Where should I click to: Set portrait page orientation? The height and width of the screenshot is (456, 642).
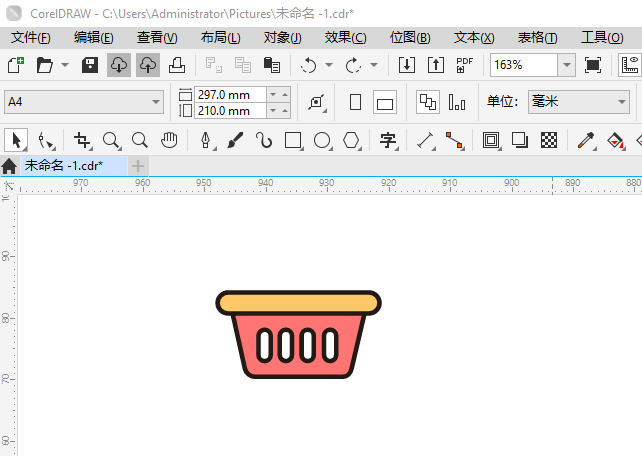[355, 102]
